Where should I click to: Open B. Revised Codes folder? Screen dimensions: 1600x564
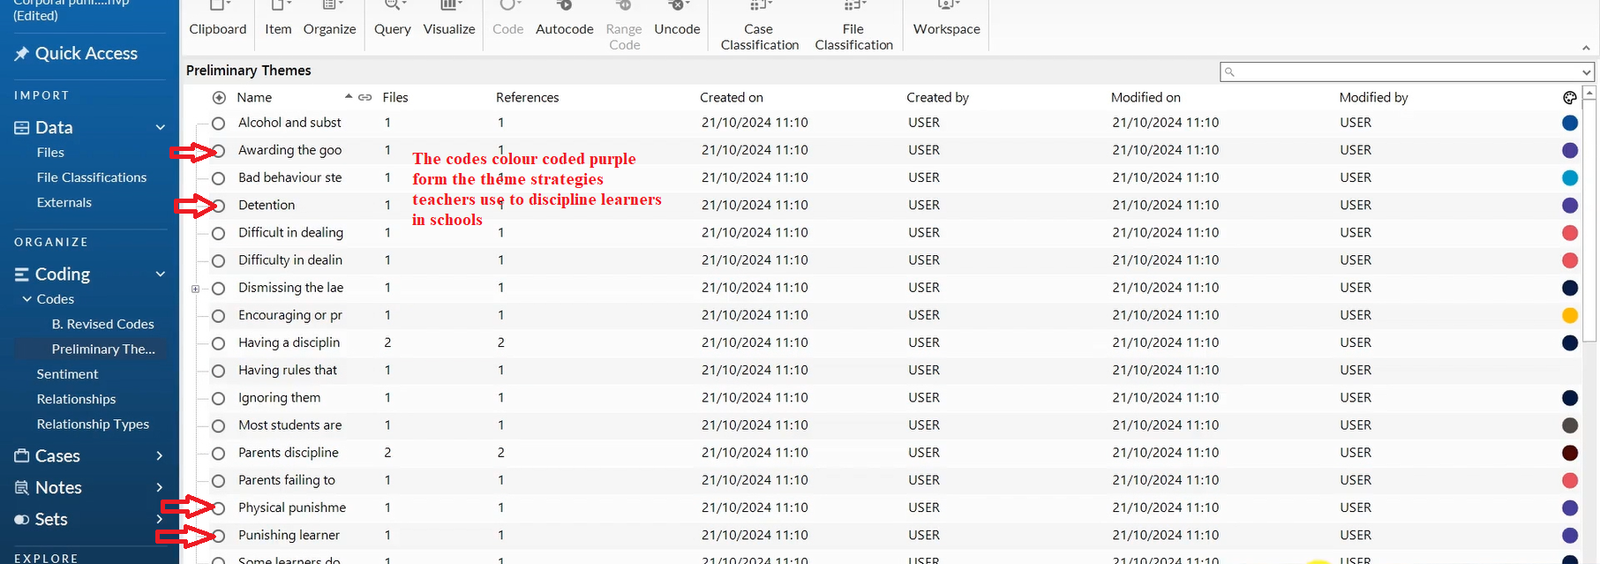(x=103, y=324)
